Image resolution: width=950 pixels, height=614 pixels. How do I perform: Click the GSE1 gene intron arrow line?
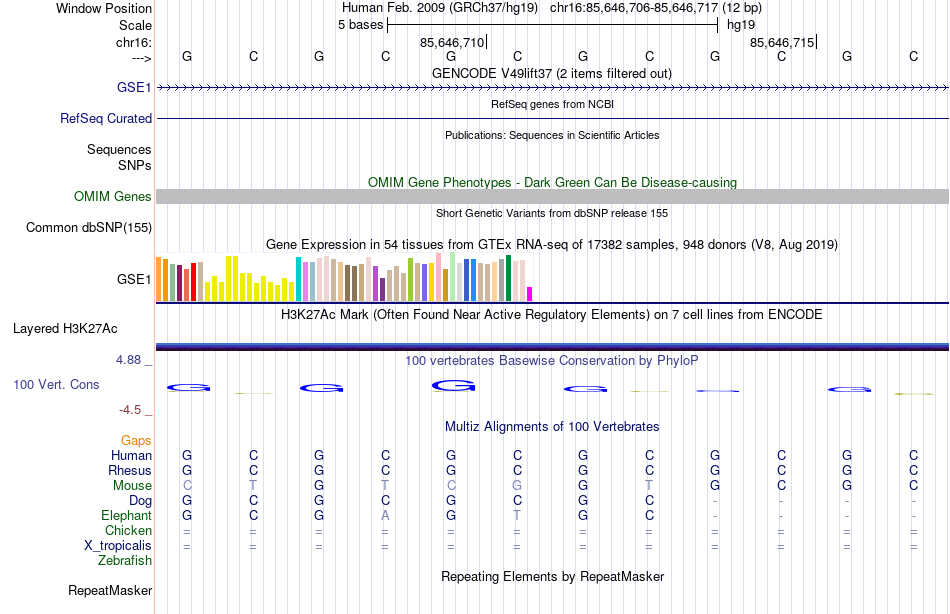click(x=553, y=88)
